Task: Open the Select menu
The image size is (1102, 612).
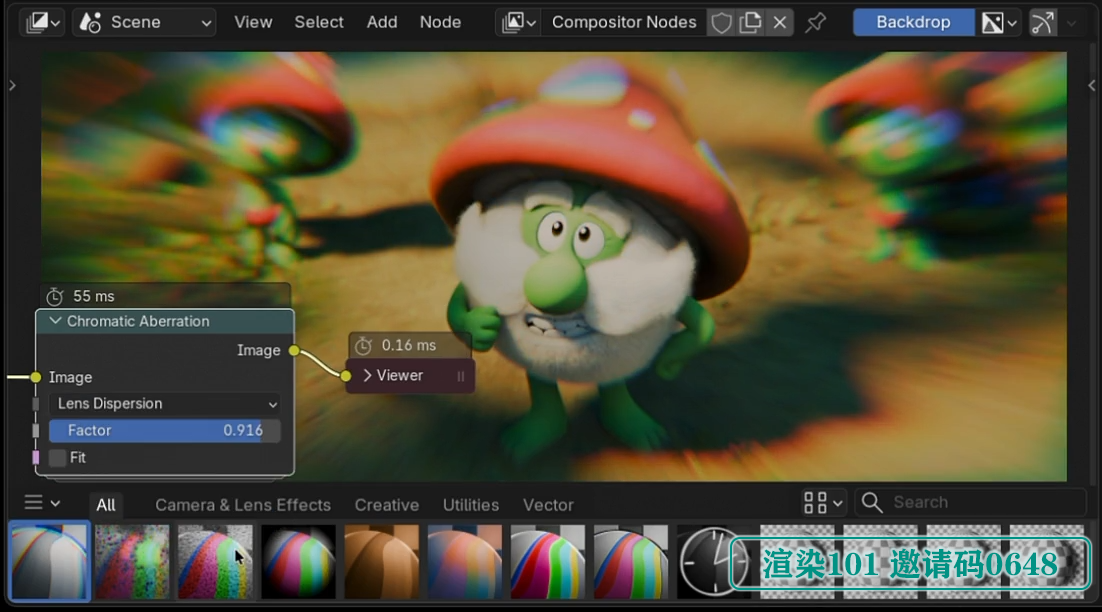Action: [x=319, y=22]
